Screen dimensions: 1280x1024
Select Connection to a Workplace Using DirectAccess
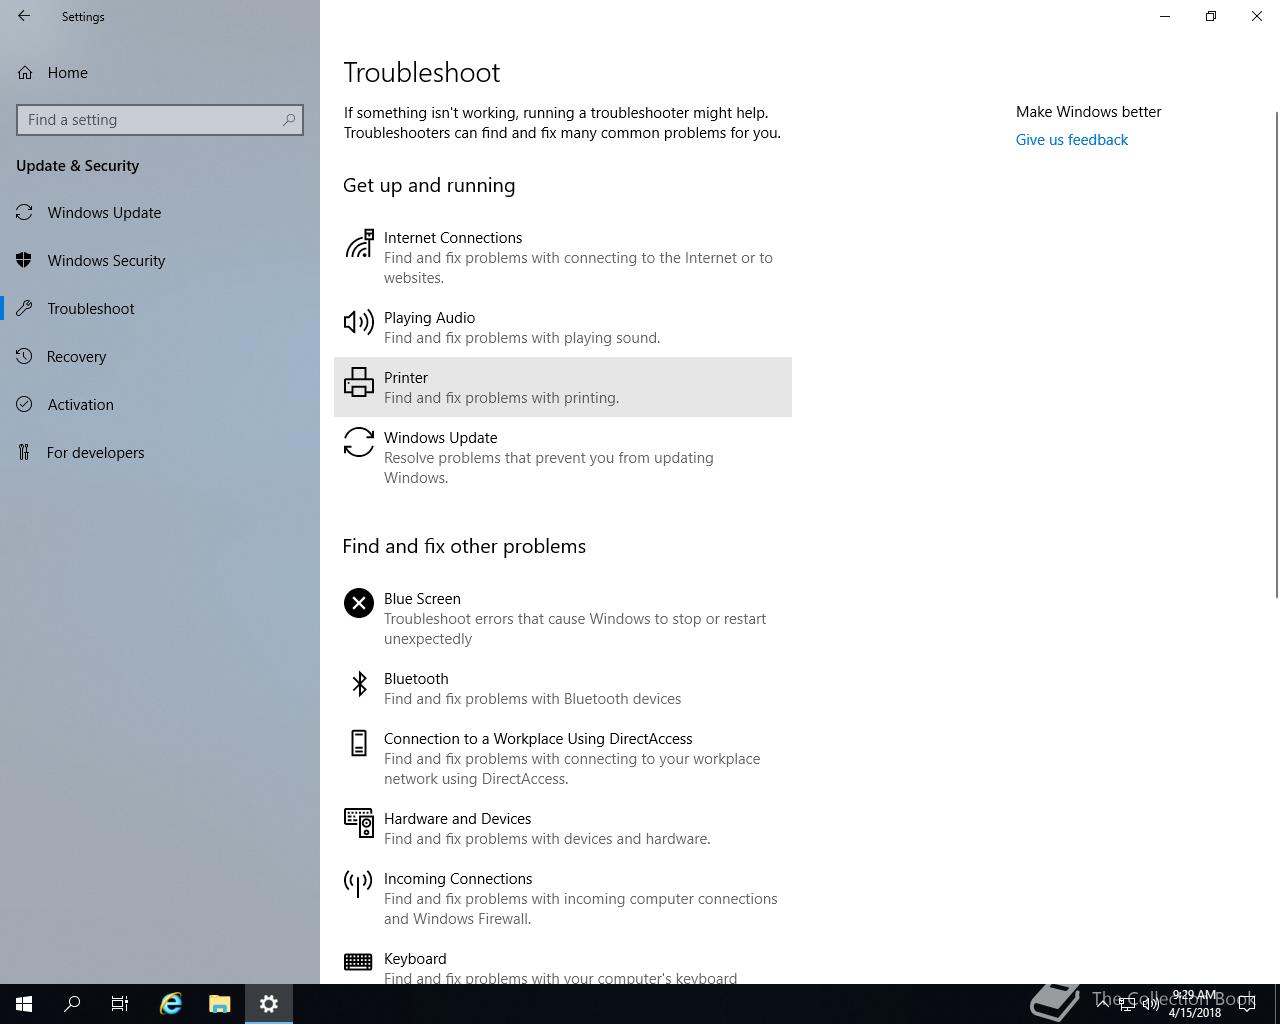563,758
